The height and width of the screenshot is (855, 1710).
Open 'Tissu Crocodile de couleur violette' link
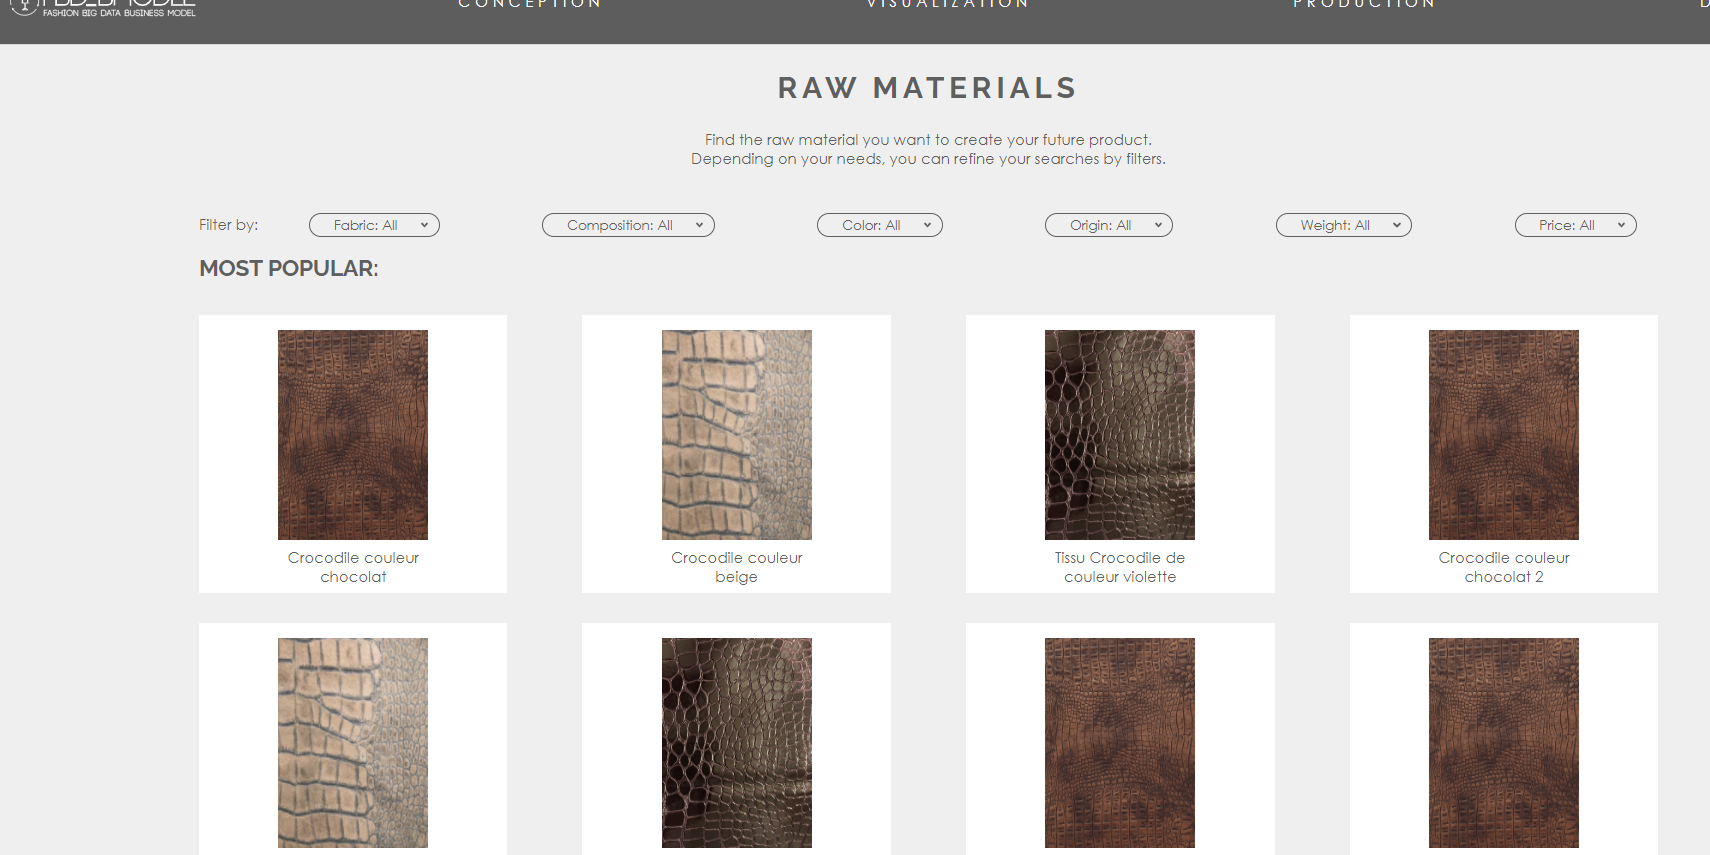tap(1120, 567)
